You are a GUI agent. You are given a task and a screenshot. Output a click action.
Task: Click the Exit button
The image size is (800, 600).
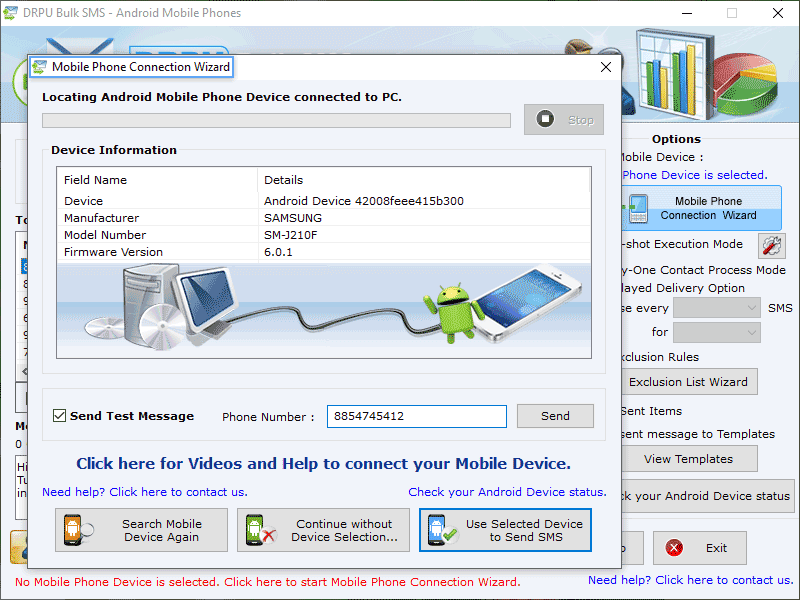pyautogui.click(x=699, y=548)
